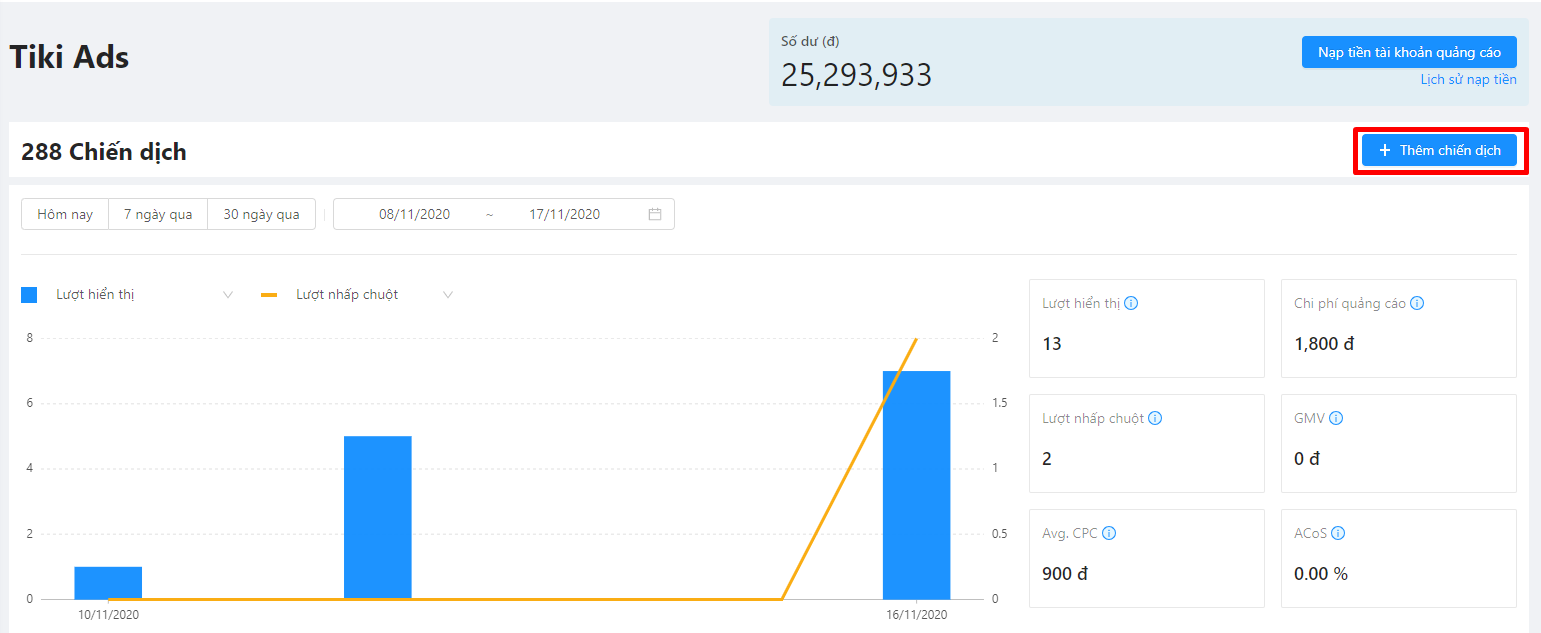Click end date field 17/11/2020
The height and width of the screenshot is (633, 1541).
tap(564, 214)
